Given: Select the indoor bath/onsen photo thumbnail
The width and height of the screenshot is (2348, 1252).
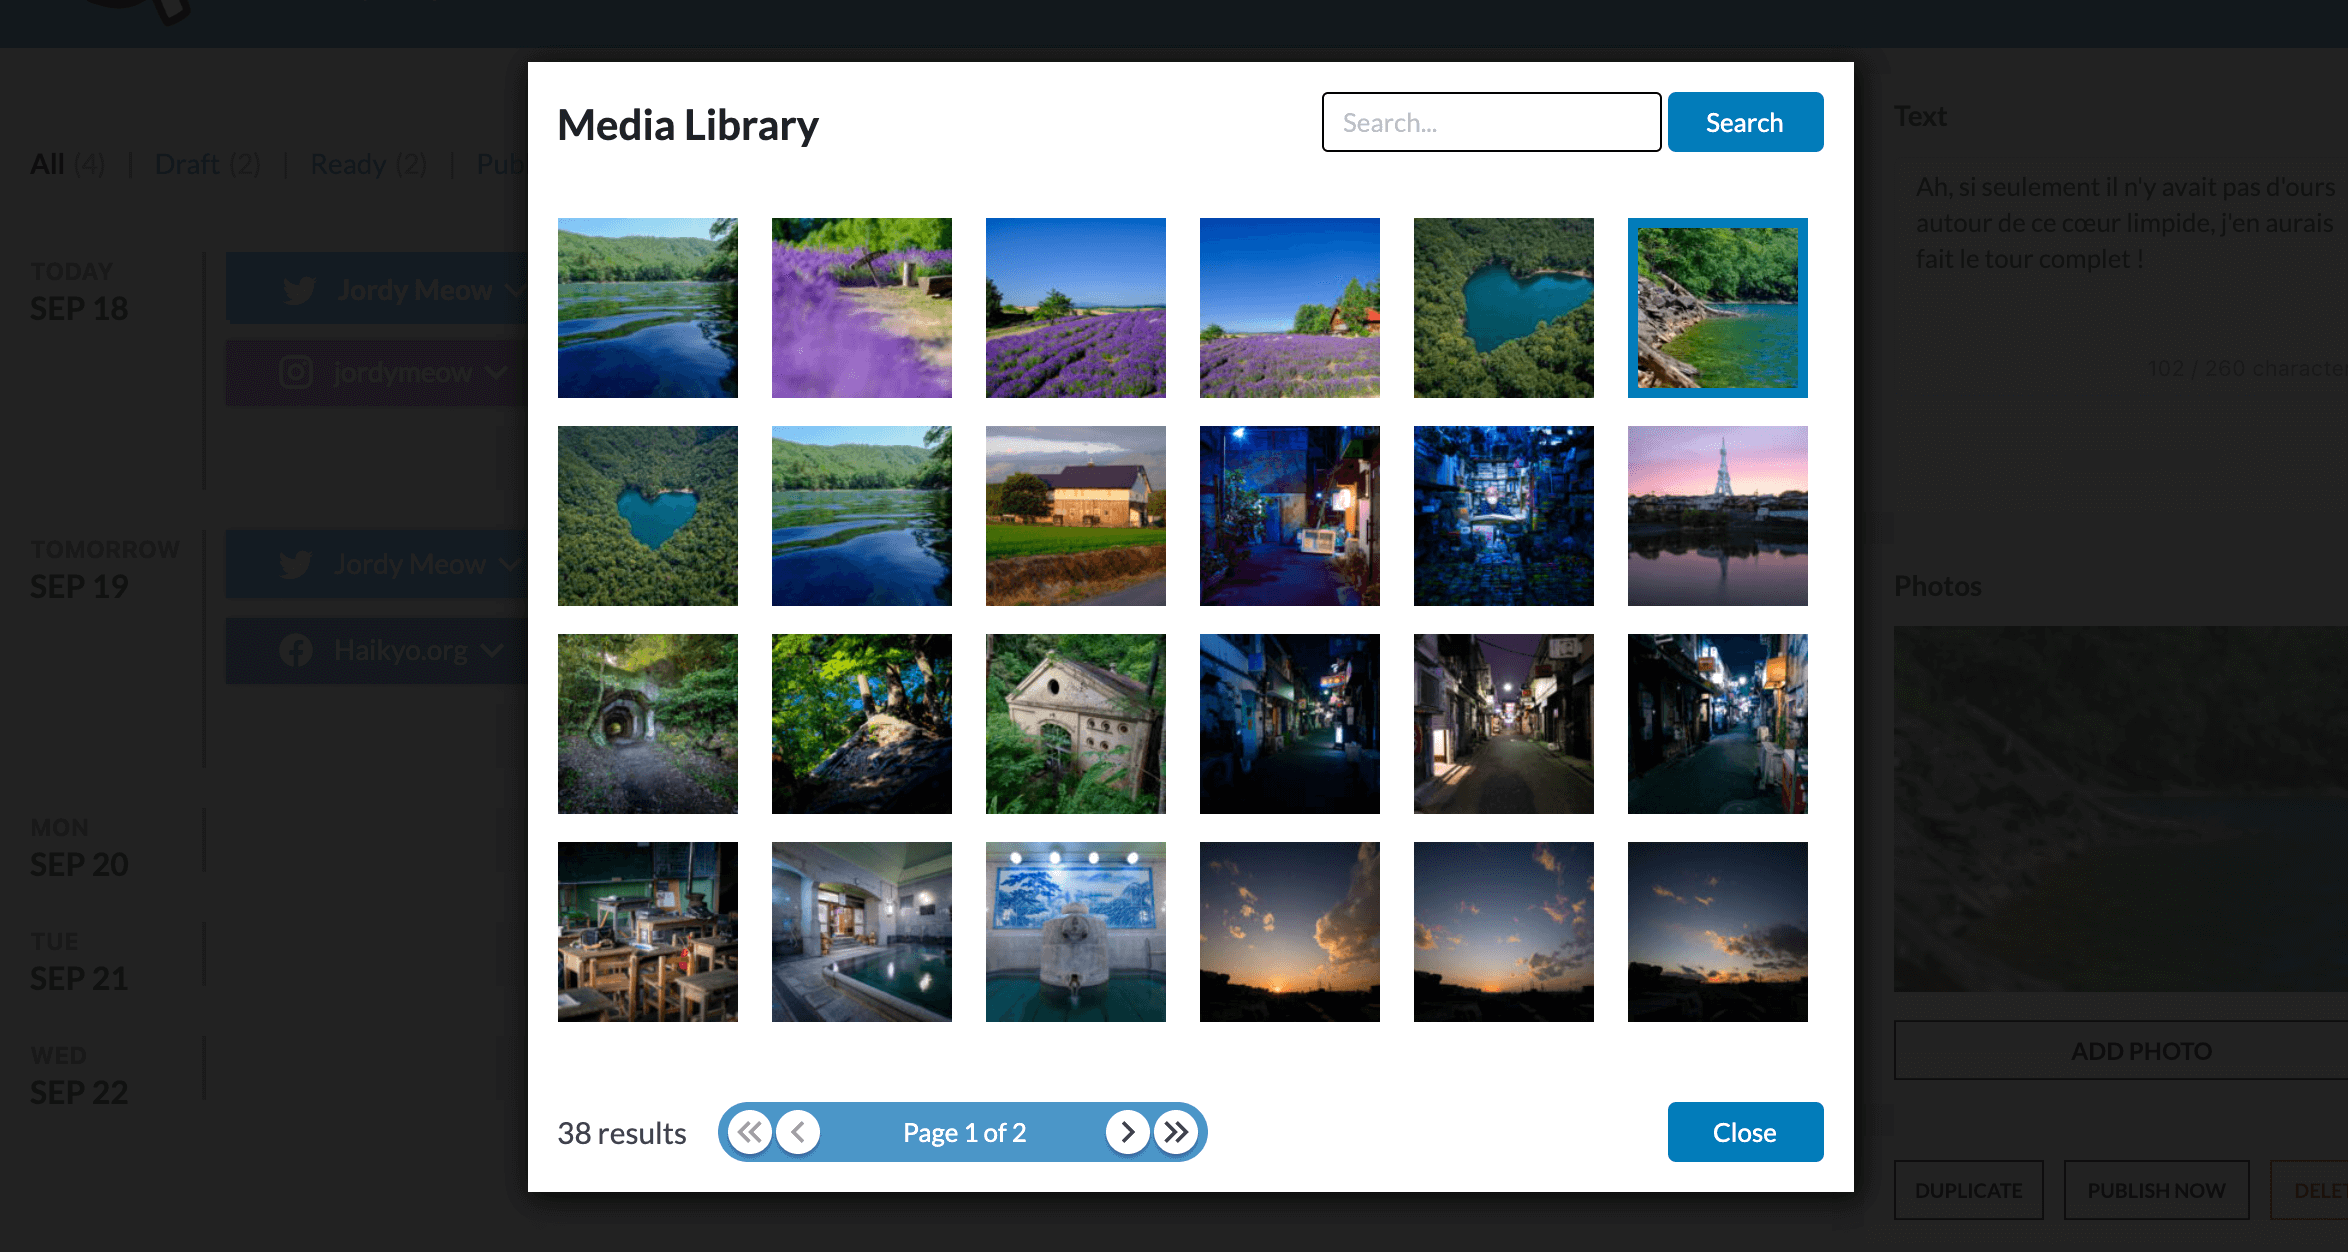Looking at the screenshot, I should tap(862, 932).
